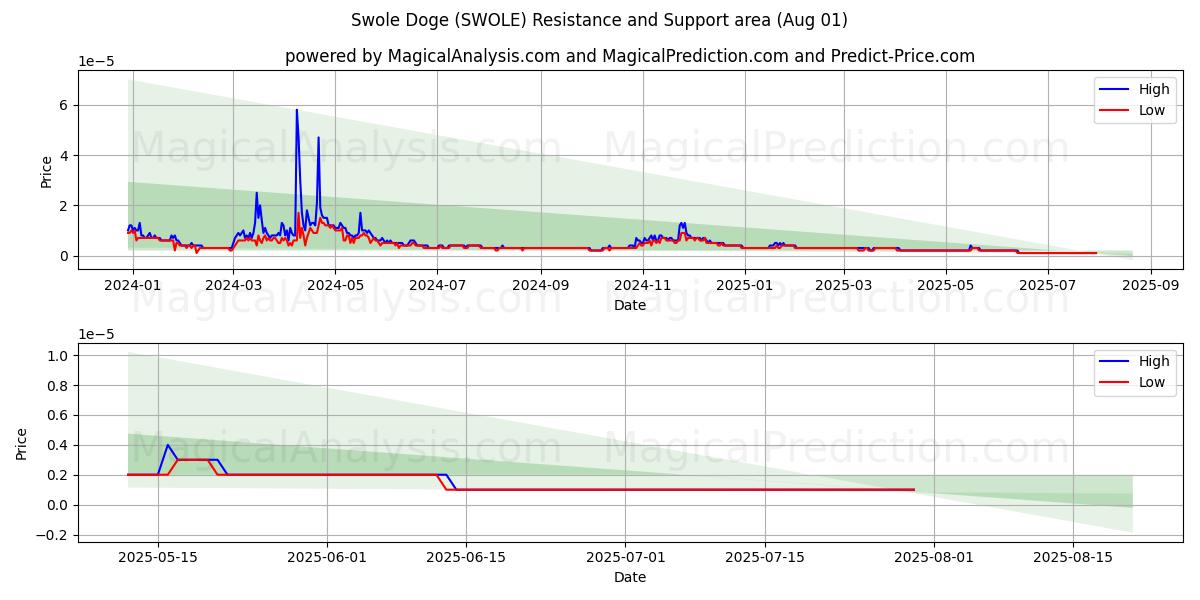Pick the '2025-06-15' date tick label

click(x=467, y=557)
